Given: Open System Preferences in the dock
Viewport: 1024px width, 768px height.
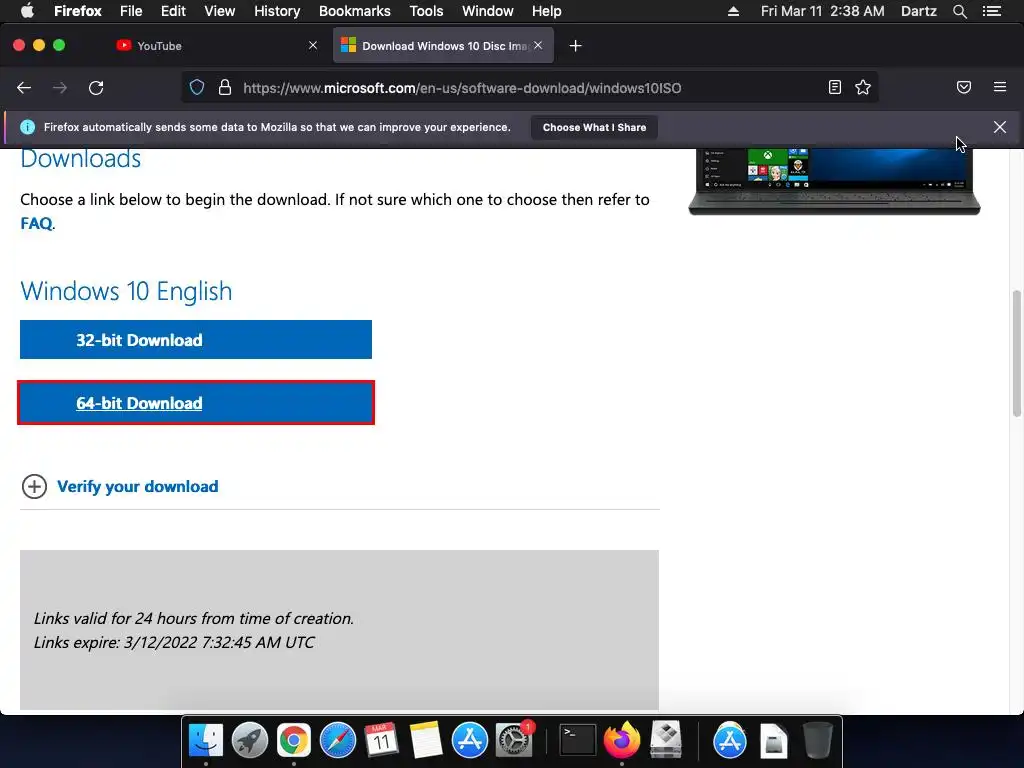Looking at the screenshot, I should coord(514,741).
